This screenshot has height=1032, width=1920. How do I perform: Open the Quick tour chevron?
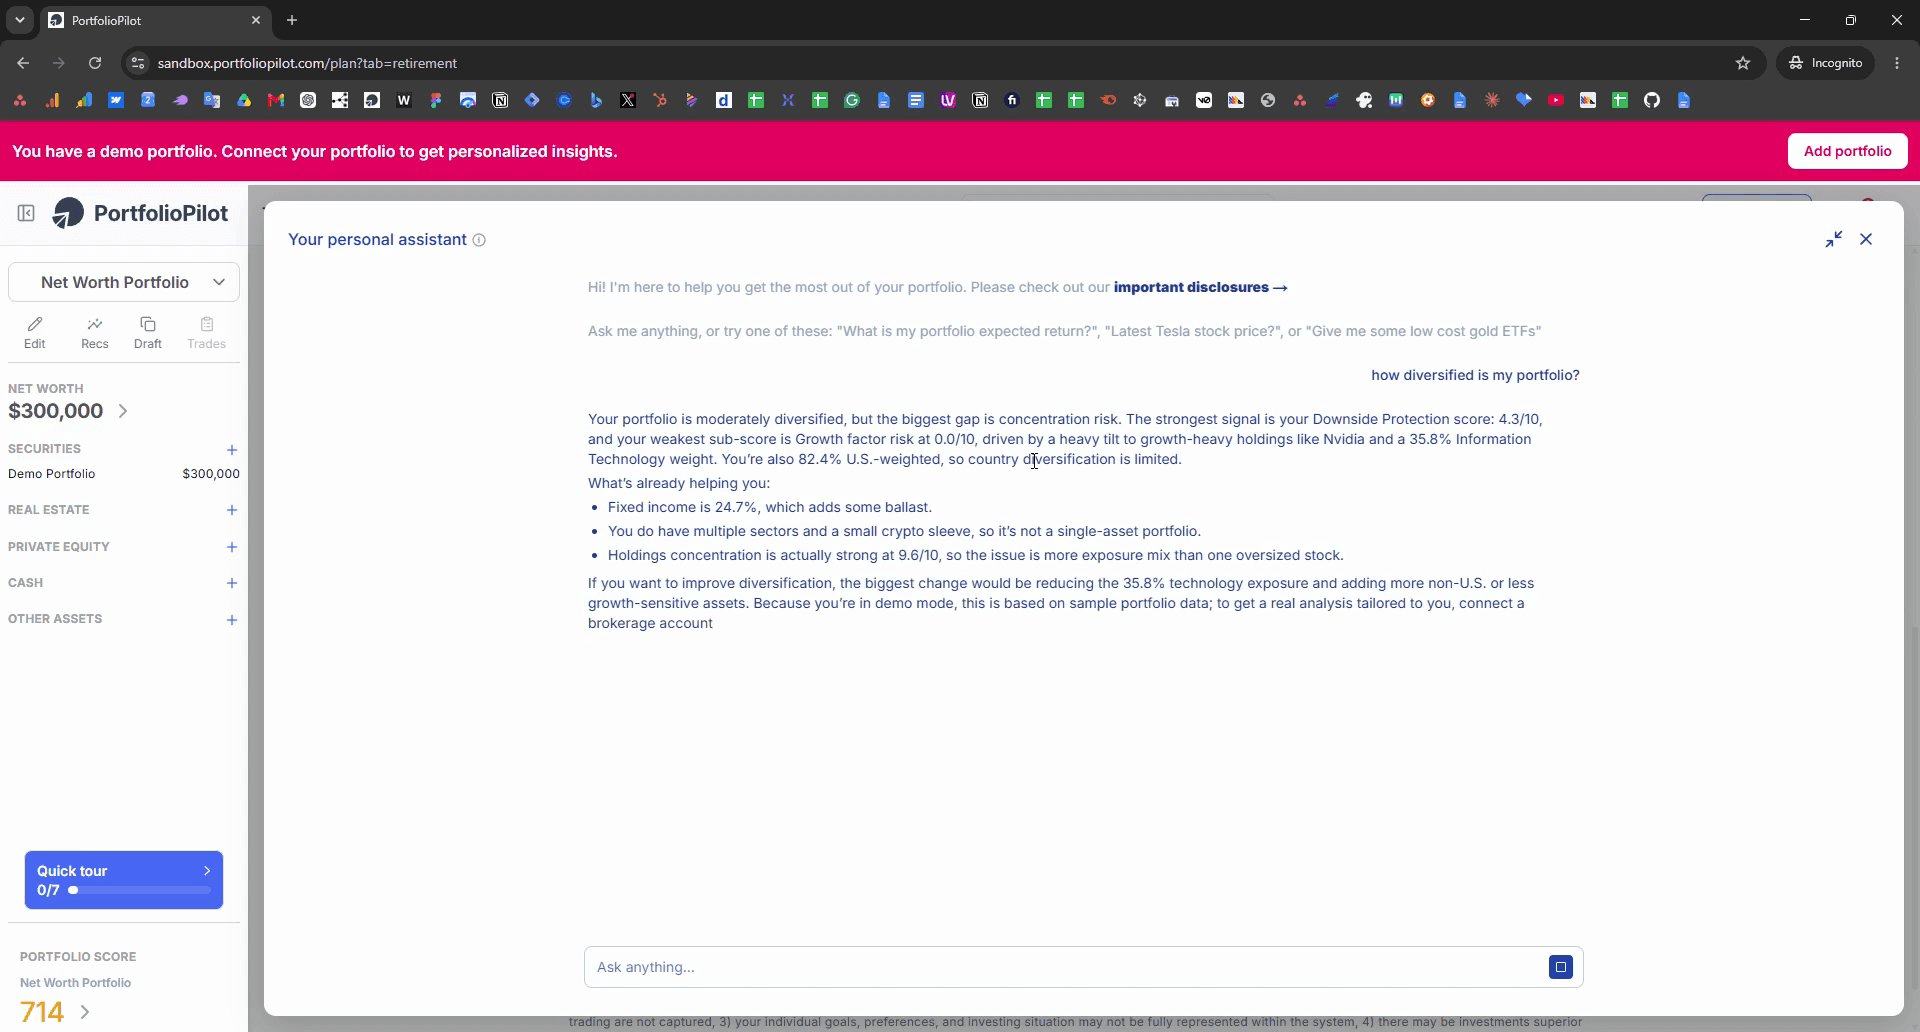(x=207, y=871)
